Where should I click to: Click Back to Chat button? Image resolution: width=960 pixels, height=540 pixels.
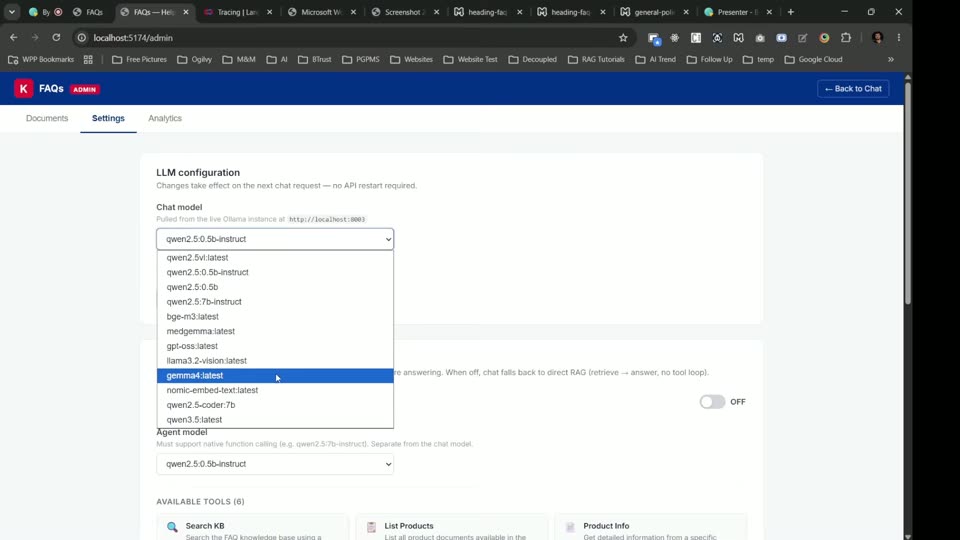coord(853,89)
